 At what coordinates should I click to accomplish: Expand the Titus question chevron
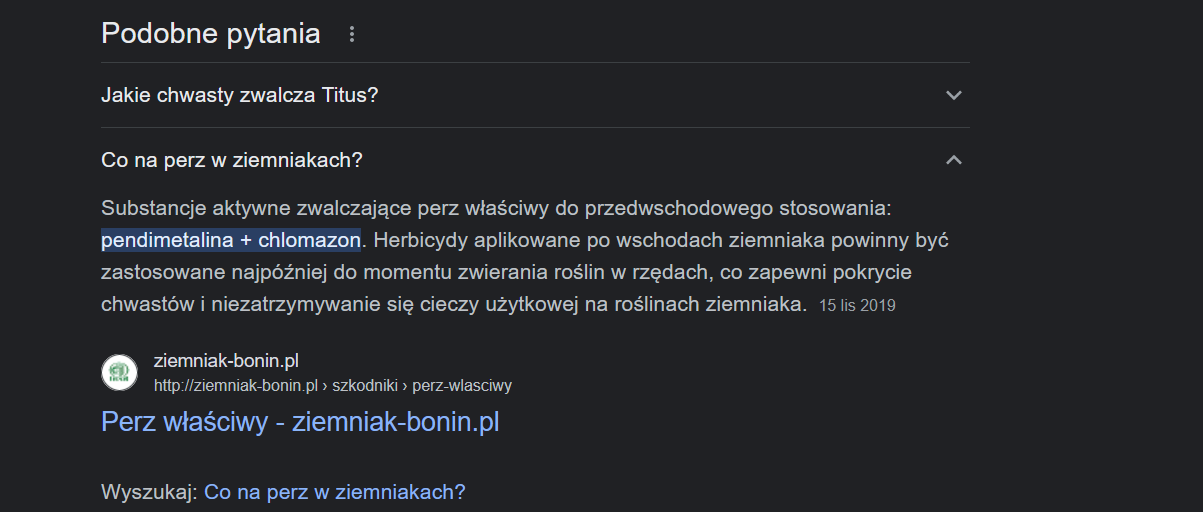pyautogui.click(x=953, y=96)
